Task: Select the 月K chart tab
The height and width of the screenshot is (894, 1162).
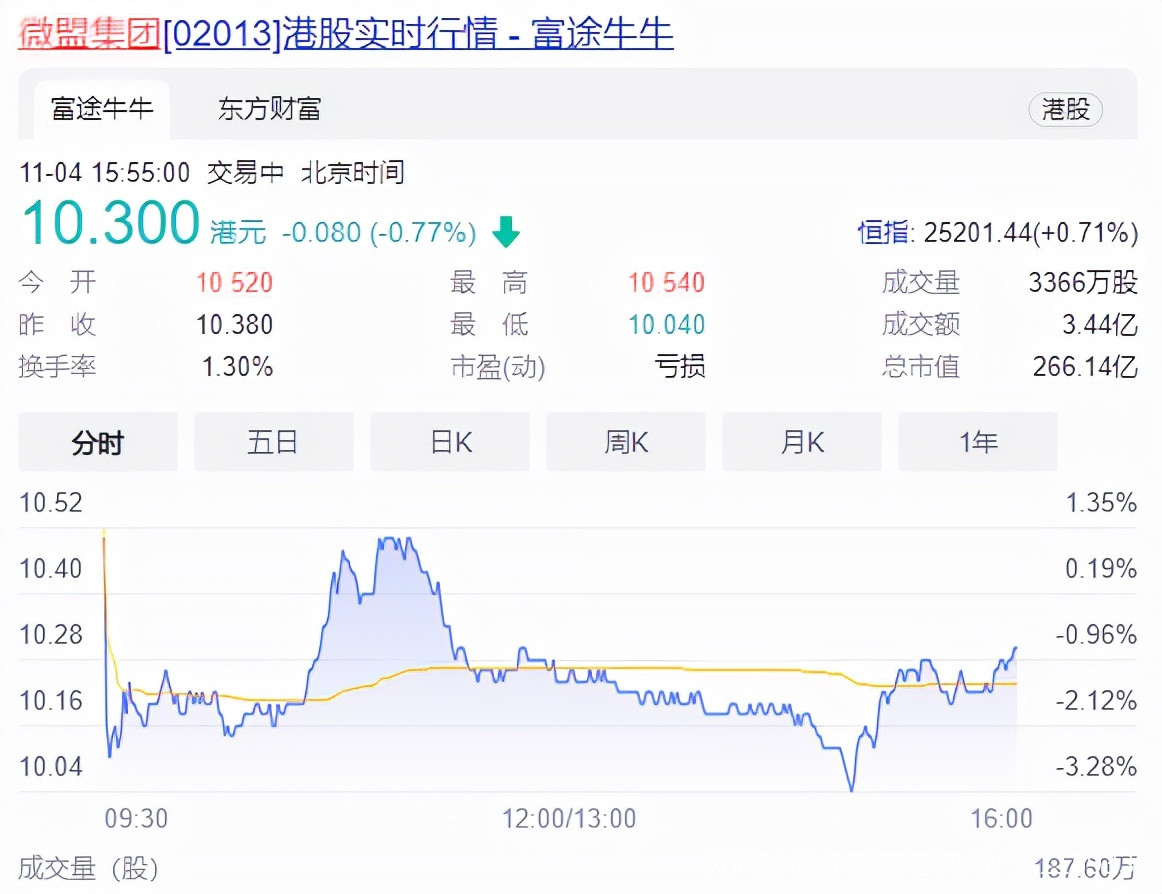Action: [x=802, y=443]
